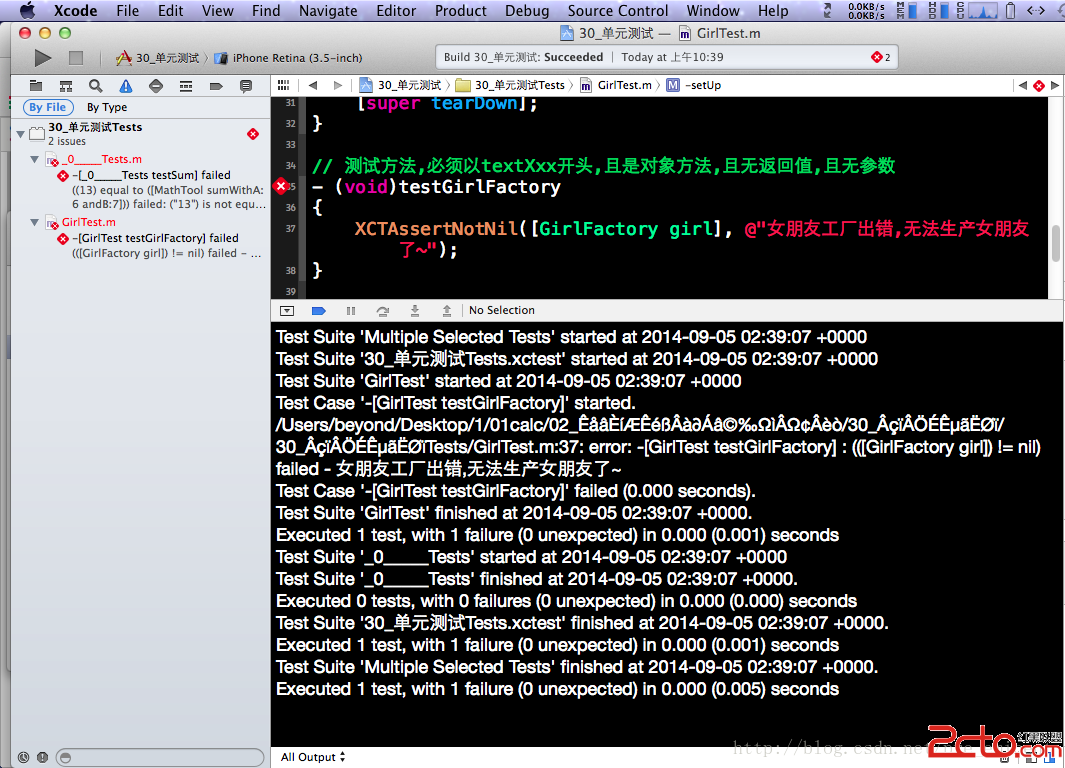Open the Editor menu
The width and height of the screenshot is (1065, 768).
[396, 11]
